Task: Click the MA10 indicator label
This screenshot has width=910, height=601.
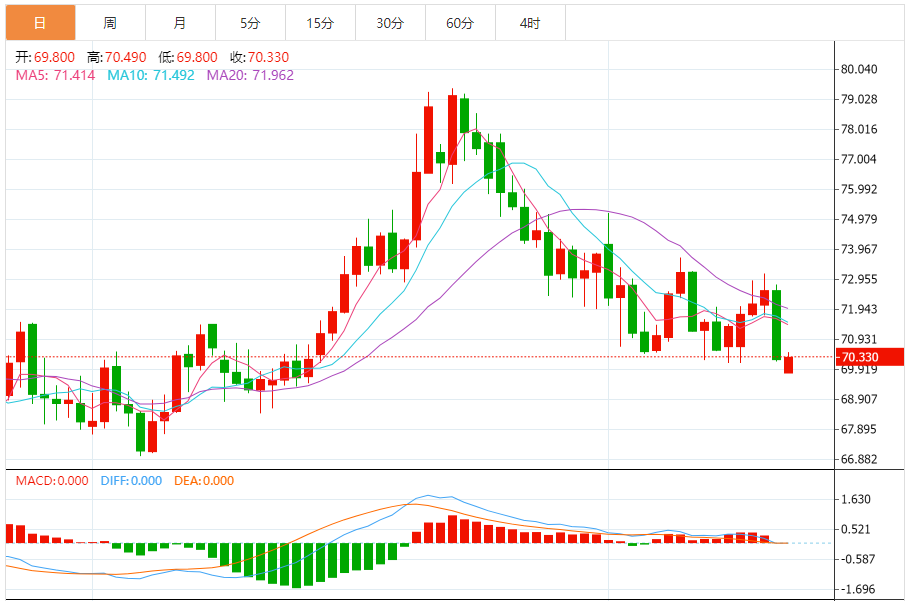Action: (151, 75)
